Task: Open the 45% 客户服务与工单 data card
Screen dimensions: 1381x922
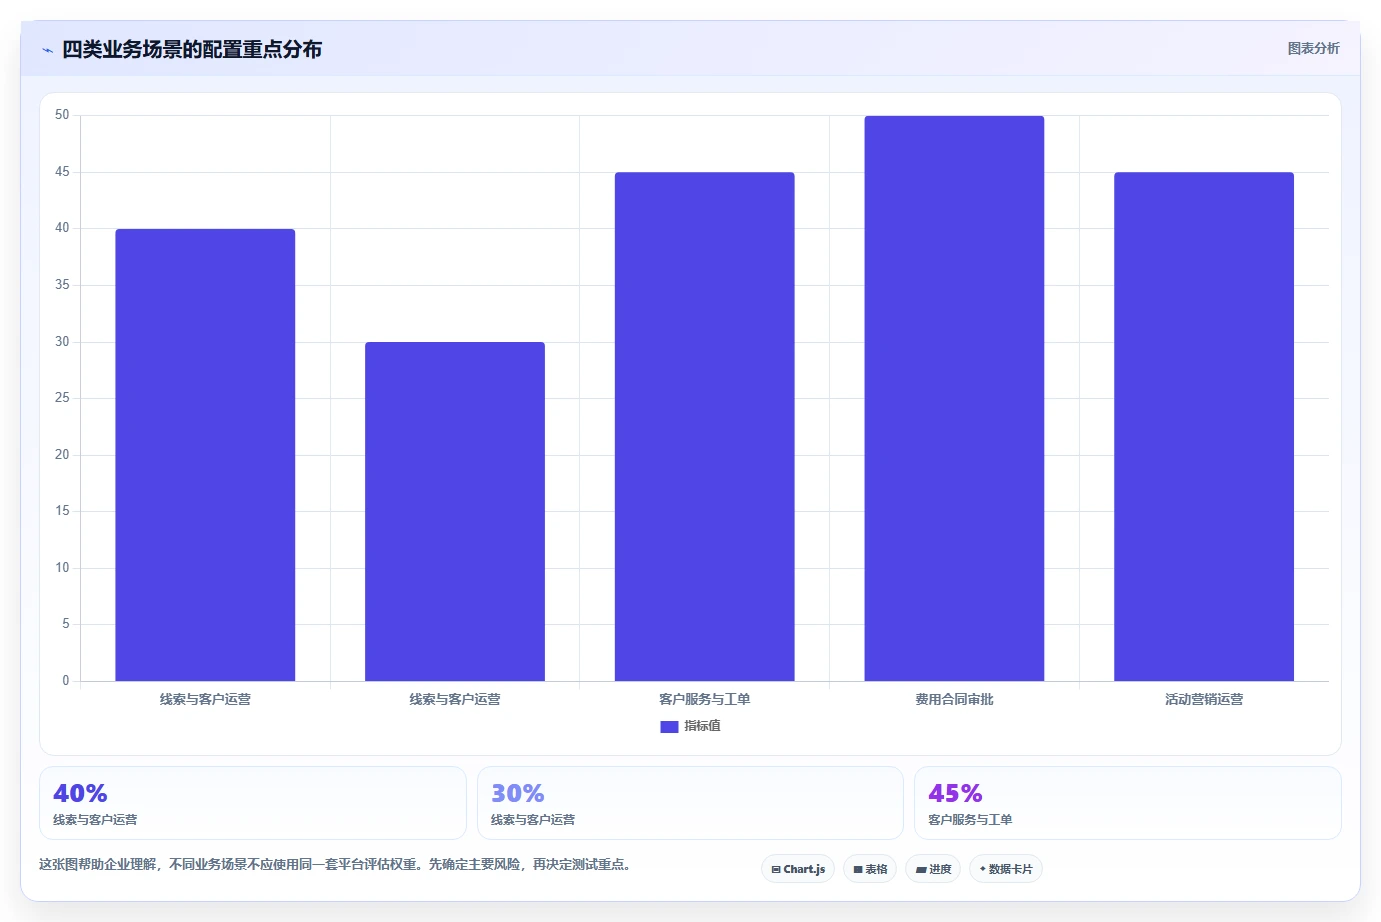Action: tap(1128, 803)
